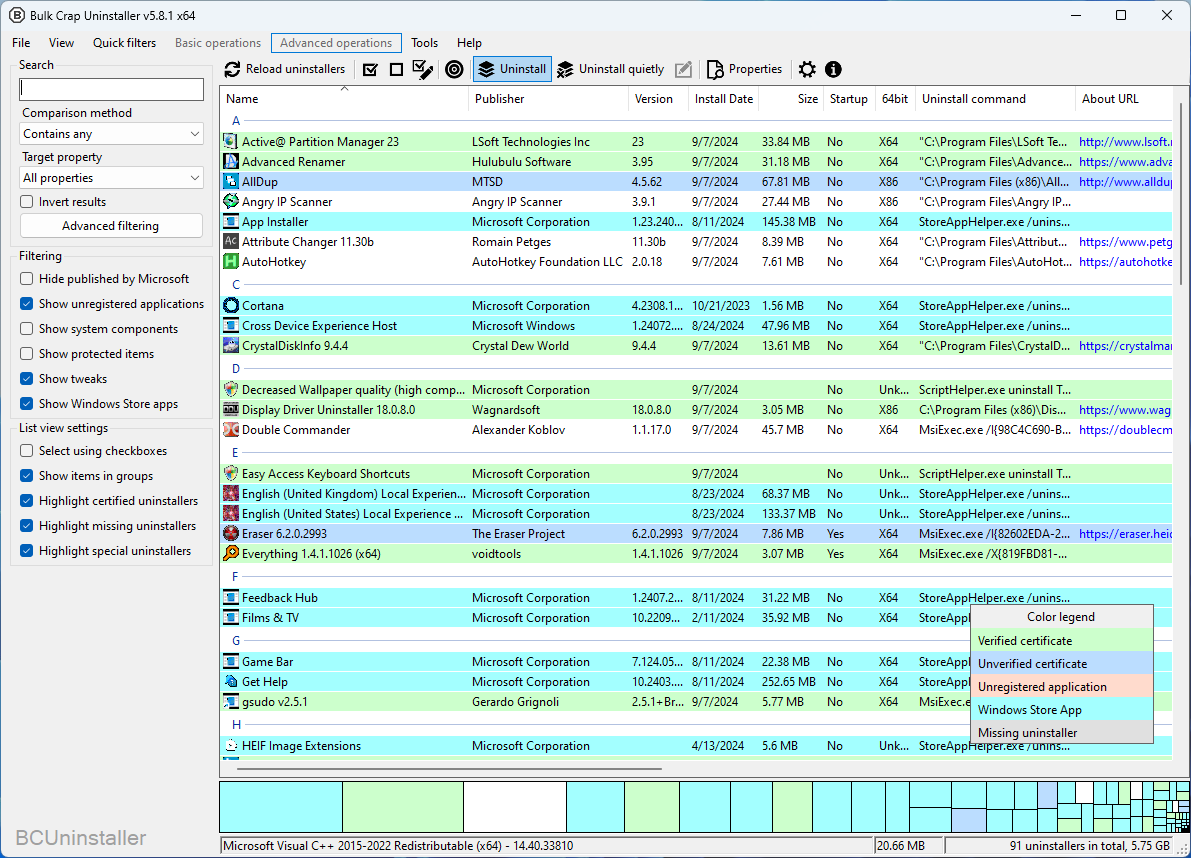
Task: Open the Quick filters menu
Action: click(125, 43)
